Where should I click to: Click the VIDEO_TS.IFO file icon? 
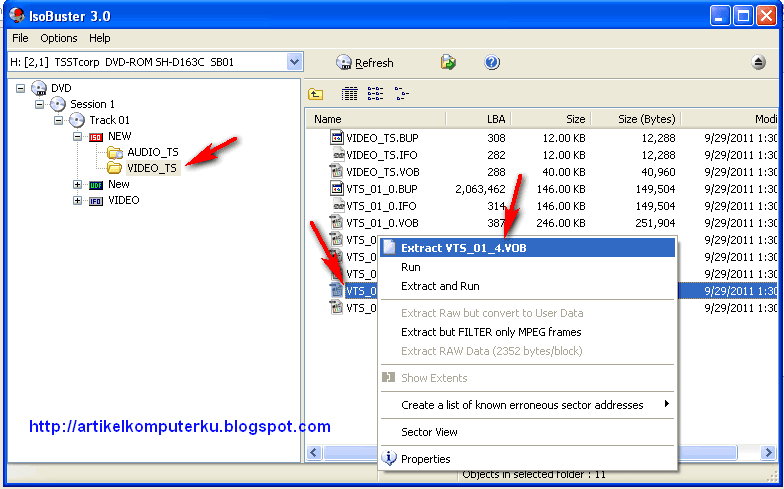338,154
